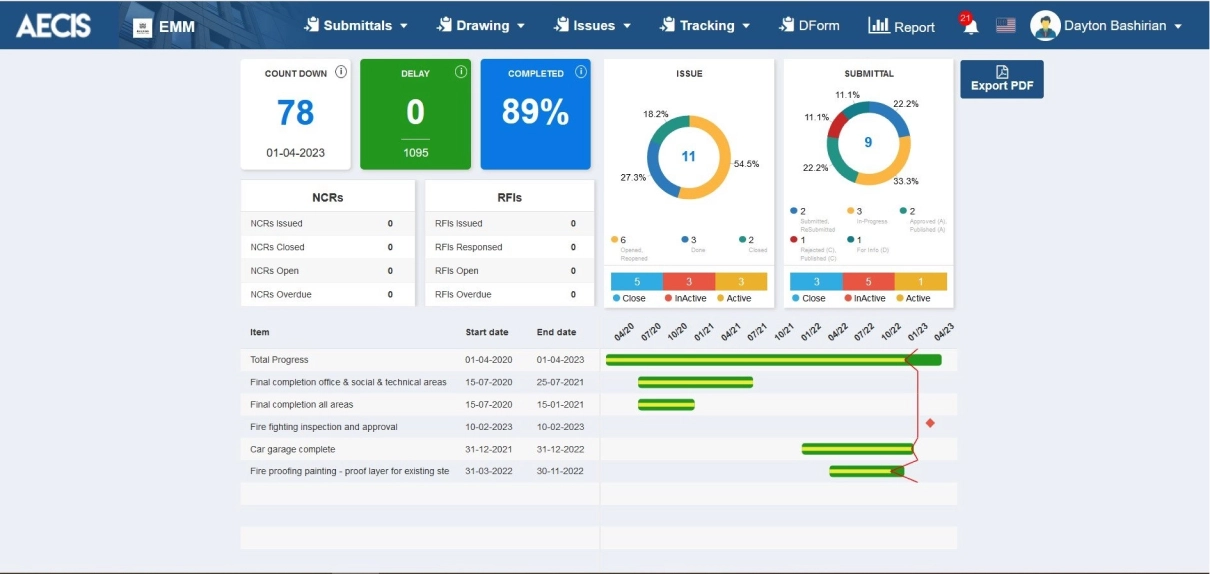Viewport: 1210px width, 574px height.
Task: Expand the Submittals dropdown arrow
Action: point(404,27)
